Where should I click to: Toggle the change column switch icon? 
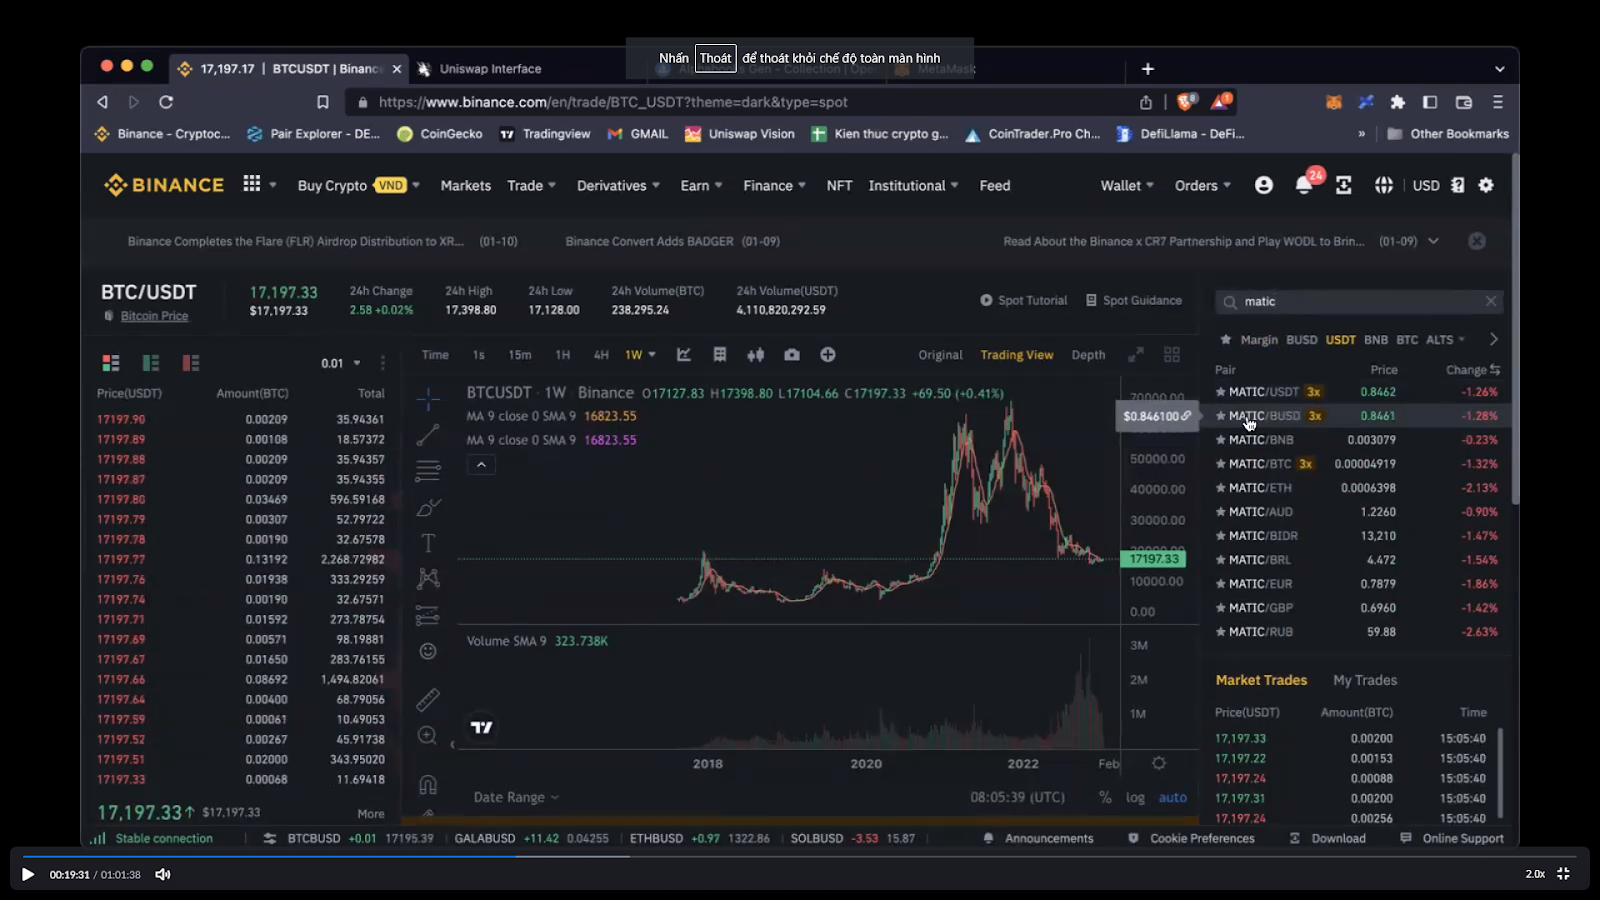click(1495, 370)
